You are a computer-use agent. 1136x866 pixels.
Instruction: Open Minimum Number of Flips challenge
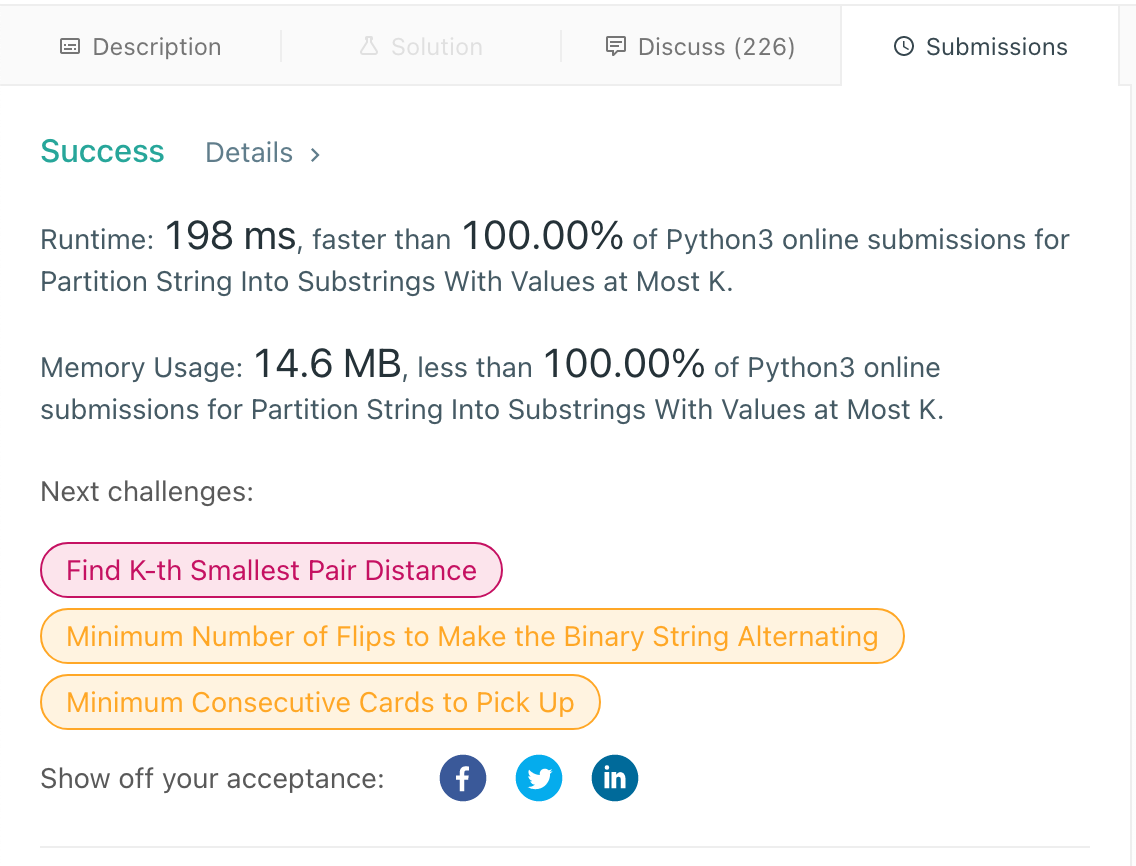click(472, 636)
